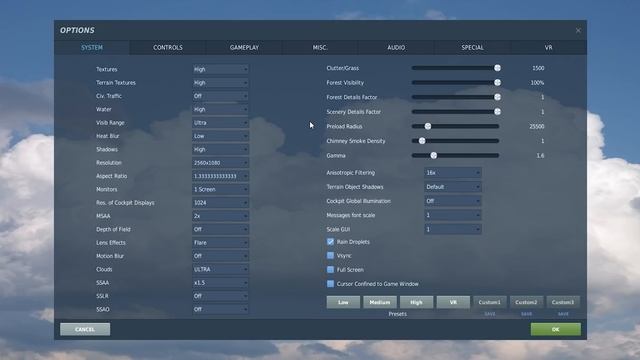
Task: Open the Water quality dropdown
Action: [x=220, y=109]
